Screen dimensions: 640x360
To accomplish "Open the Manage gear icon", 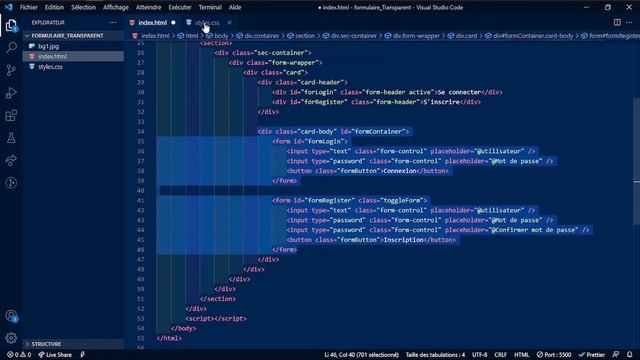I will [11, 338].
